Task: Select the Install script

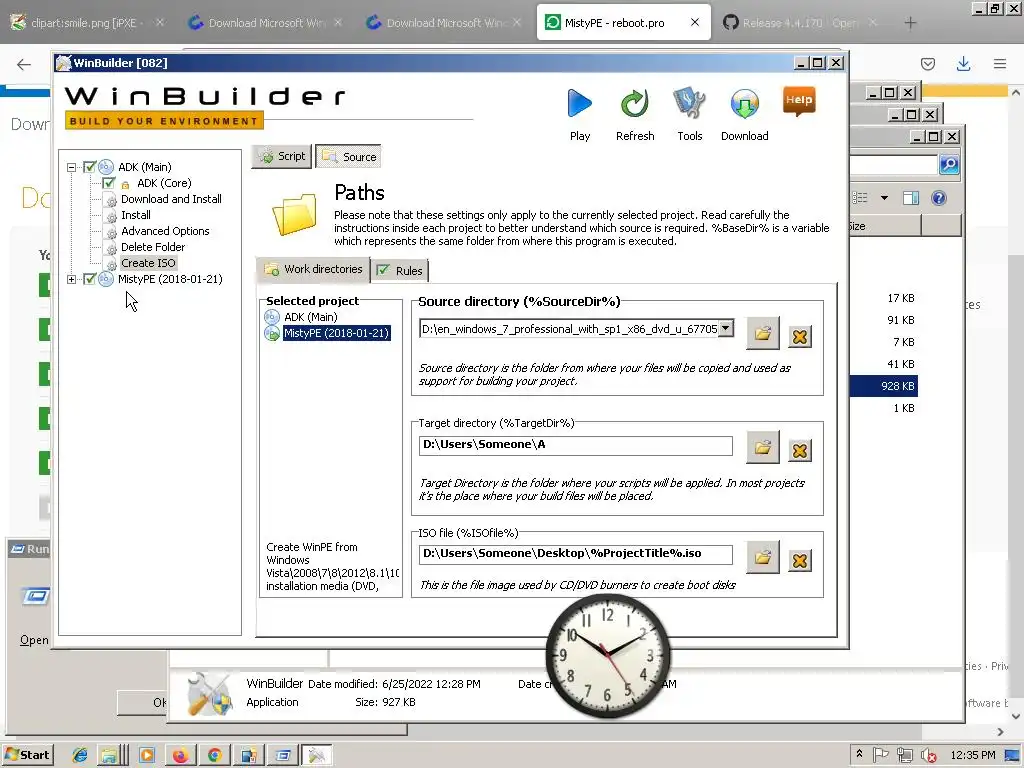Action: (x=136, y=216)
